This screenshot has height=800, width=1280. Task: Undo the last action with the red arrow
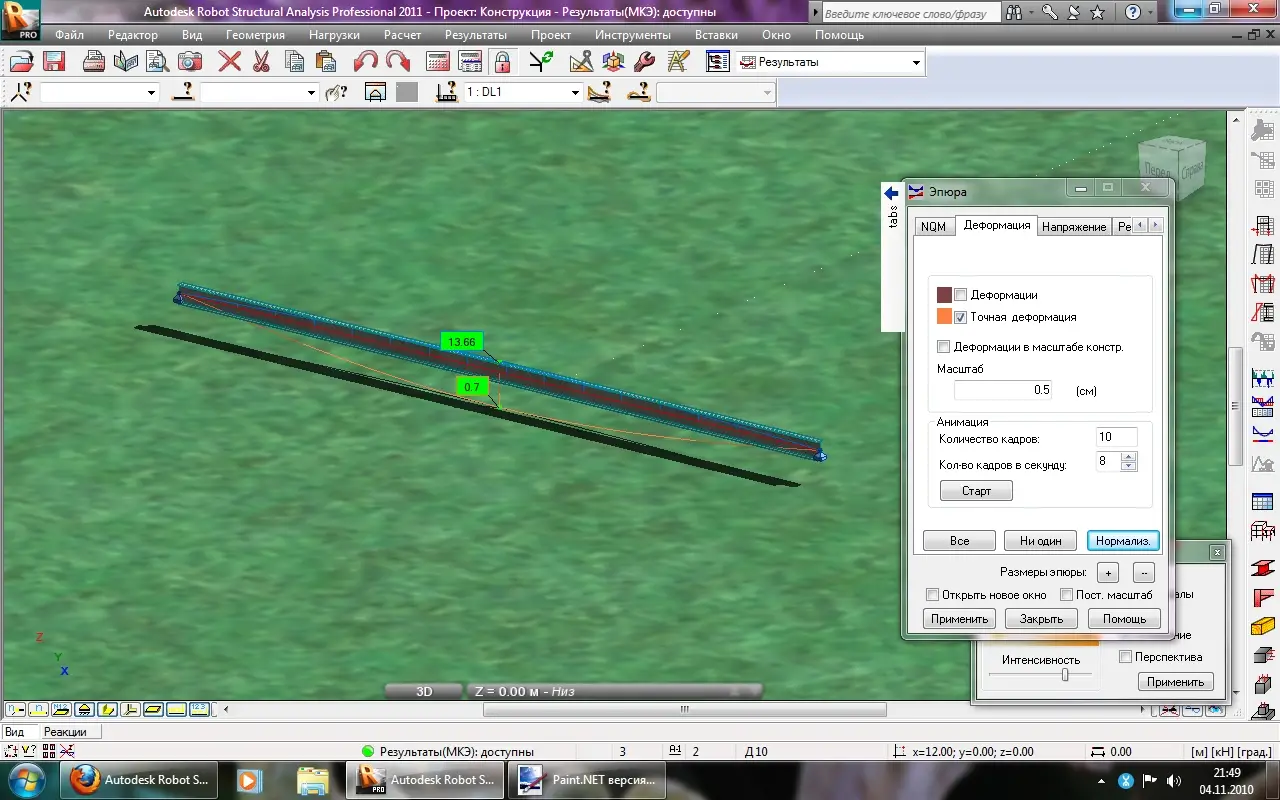366,62
